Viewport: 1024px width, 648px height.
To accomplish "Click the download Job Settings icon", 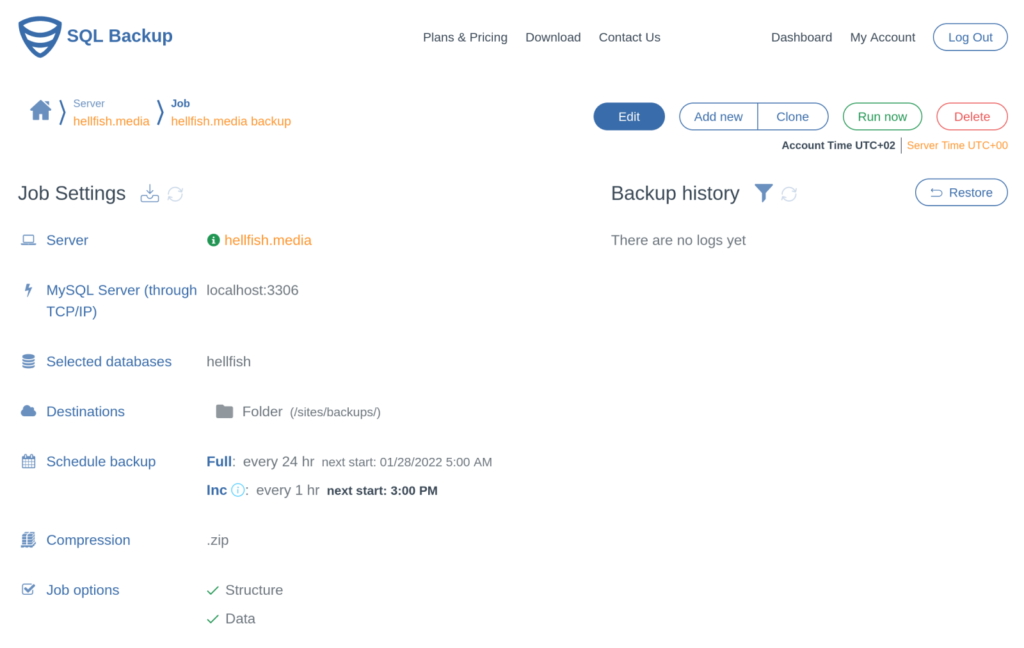I will 149,194.
